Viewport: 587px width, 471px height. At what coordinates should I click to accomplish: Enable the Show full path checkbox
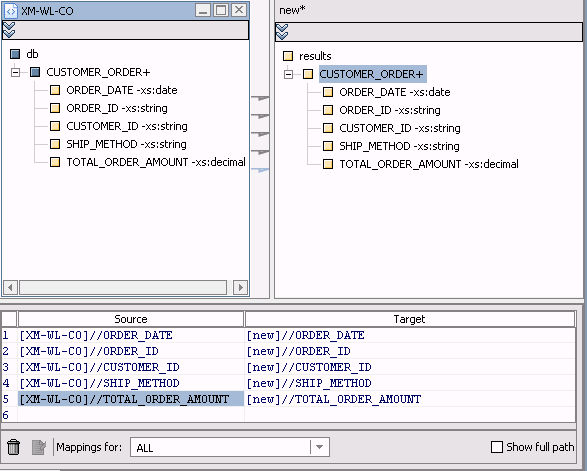(497, 447)
